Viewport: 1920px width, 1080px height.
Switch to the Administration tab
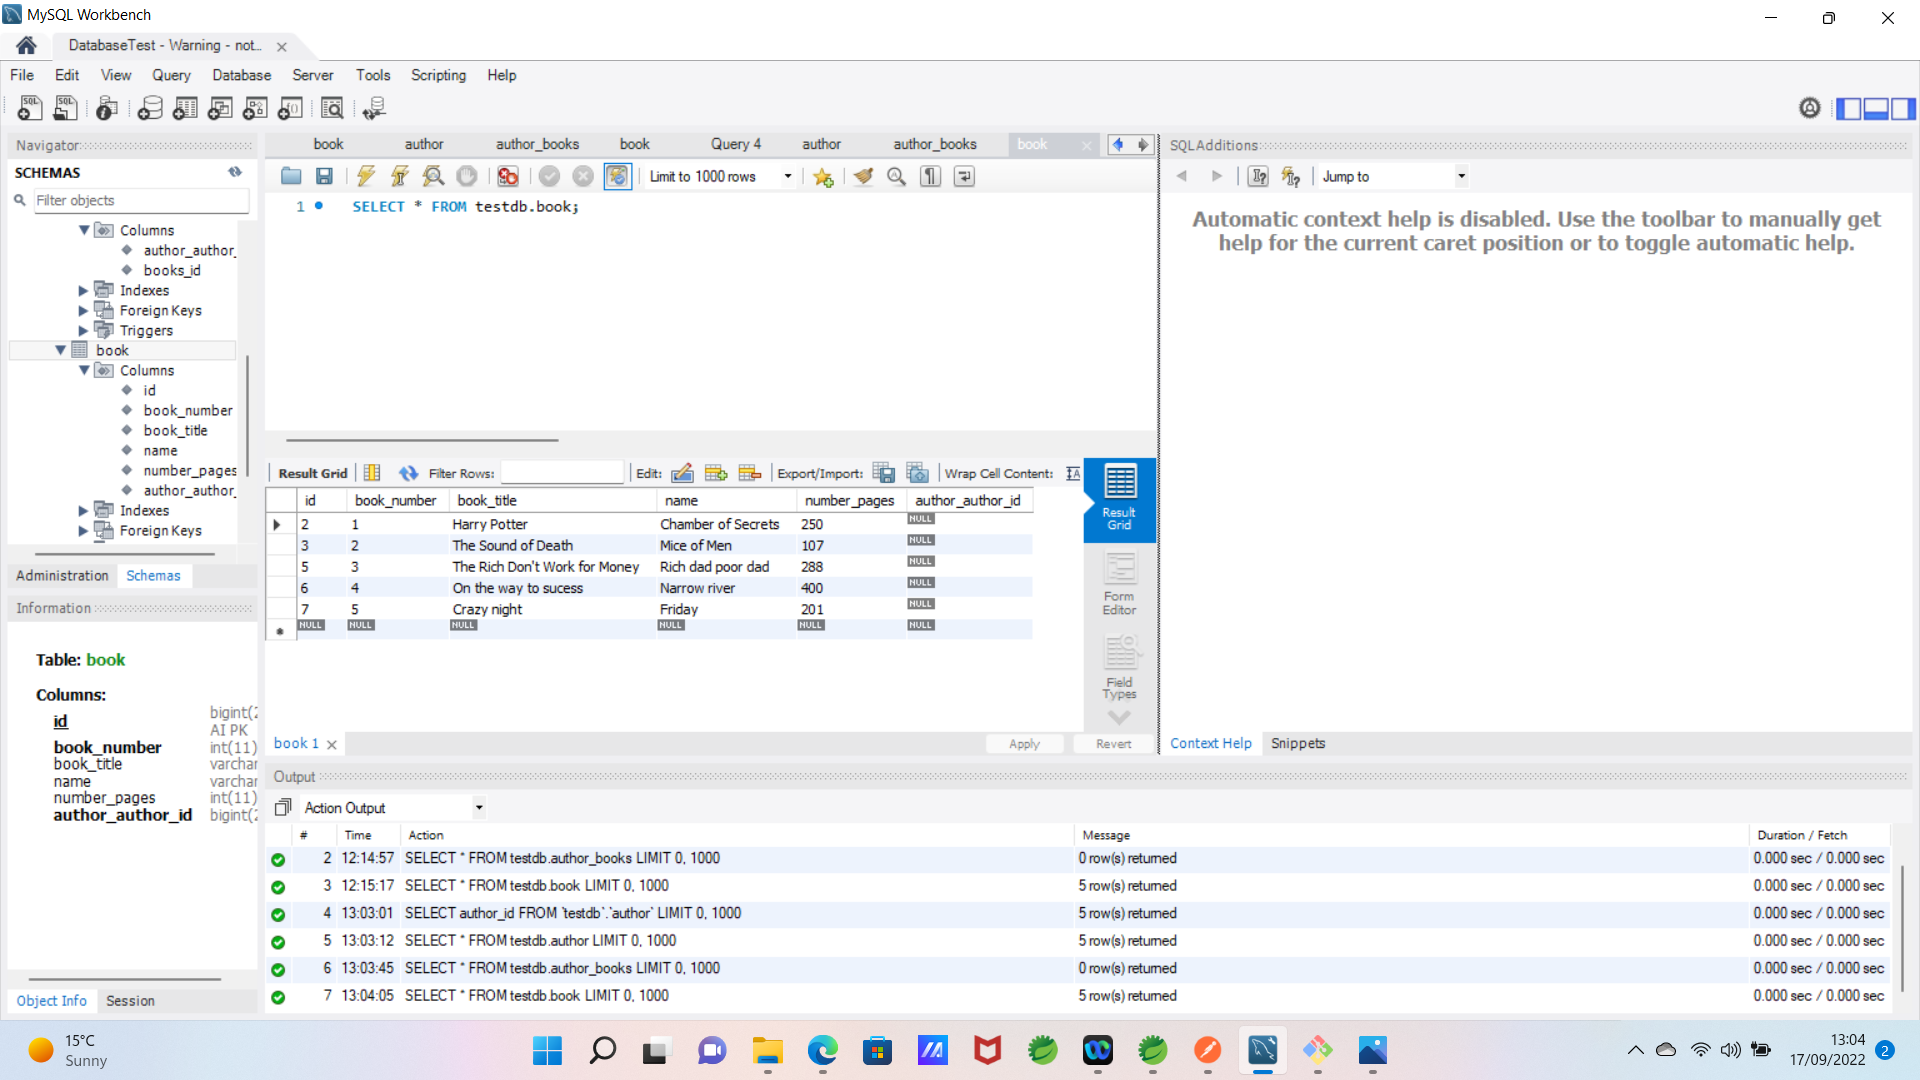[x=62, y=575]
